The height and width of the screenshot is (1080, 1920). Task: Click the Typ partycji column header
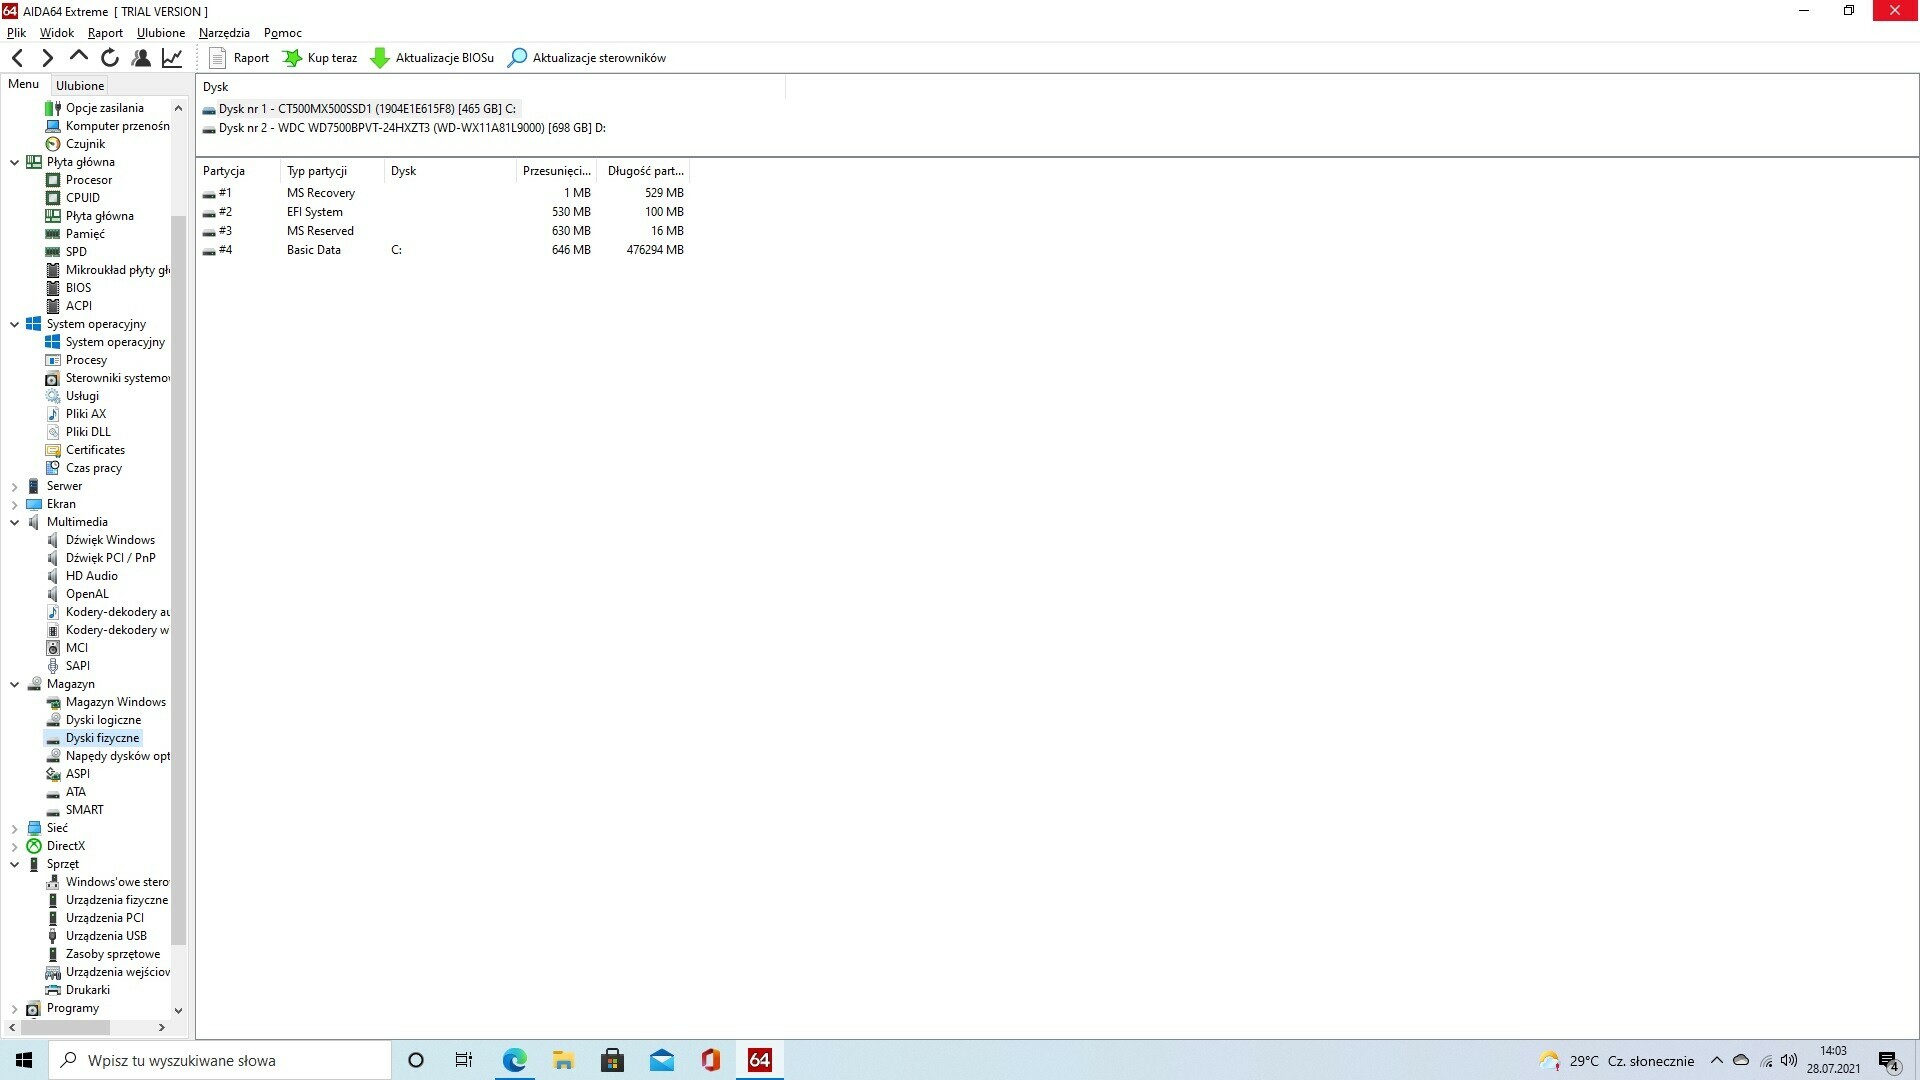(332, 171)
